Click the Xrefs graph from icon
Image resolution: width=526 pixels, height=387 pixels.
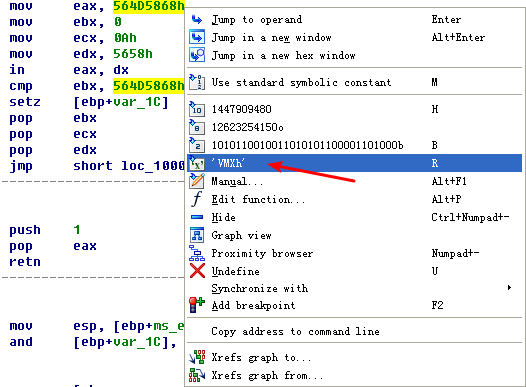click(197, 375)
